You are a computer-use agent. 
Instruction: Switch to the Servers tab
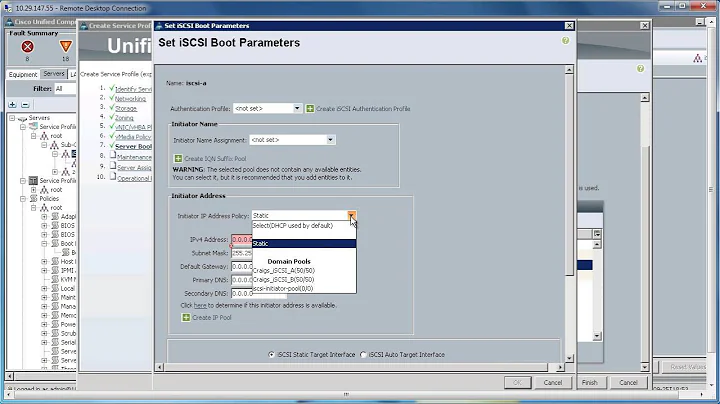point(54,73)
